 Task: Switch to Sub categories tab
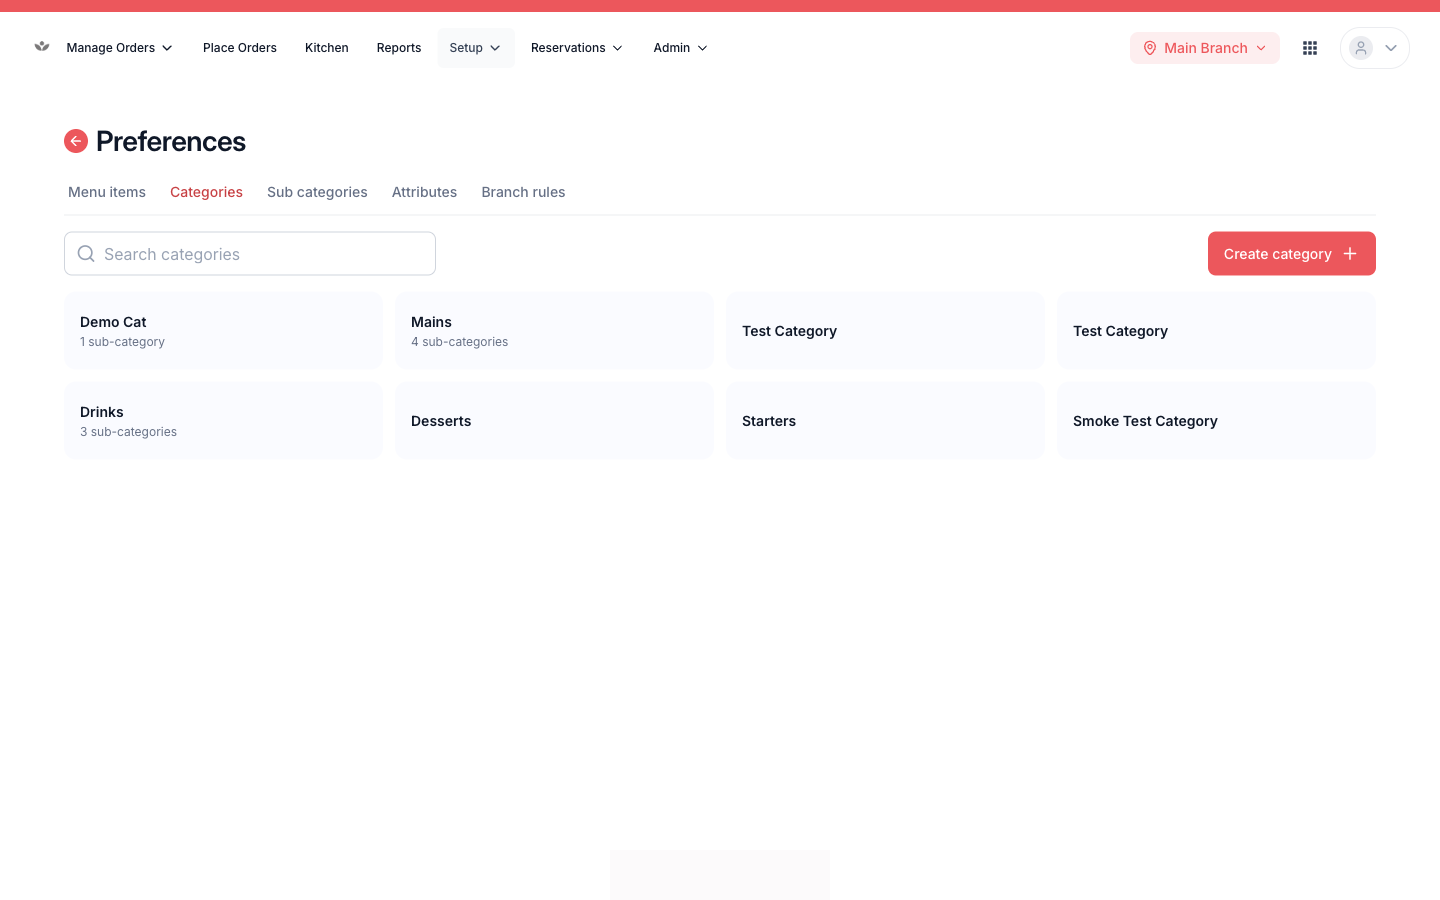317,192
